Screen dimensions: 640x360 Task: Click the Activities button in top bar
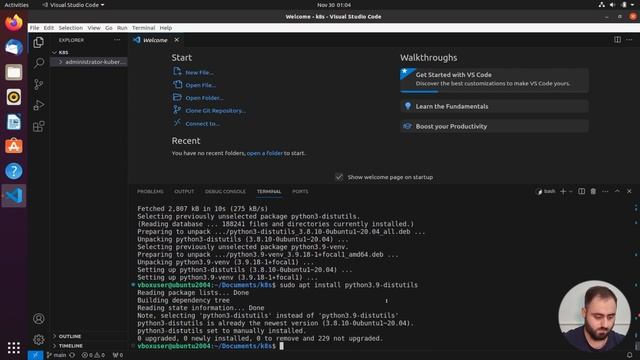pyautogui.click(x=16, y=5)
